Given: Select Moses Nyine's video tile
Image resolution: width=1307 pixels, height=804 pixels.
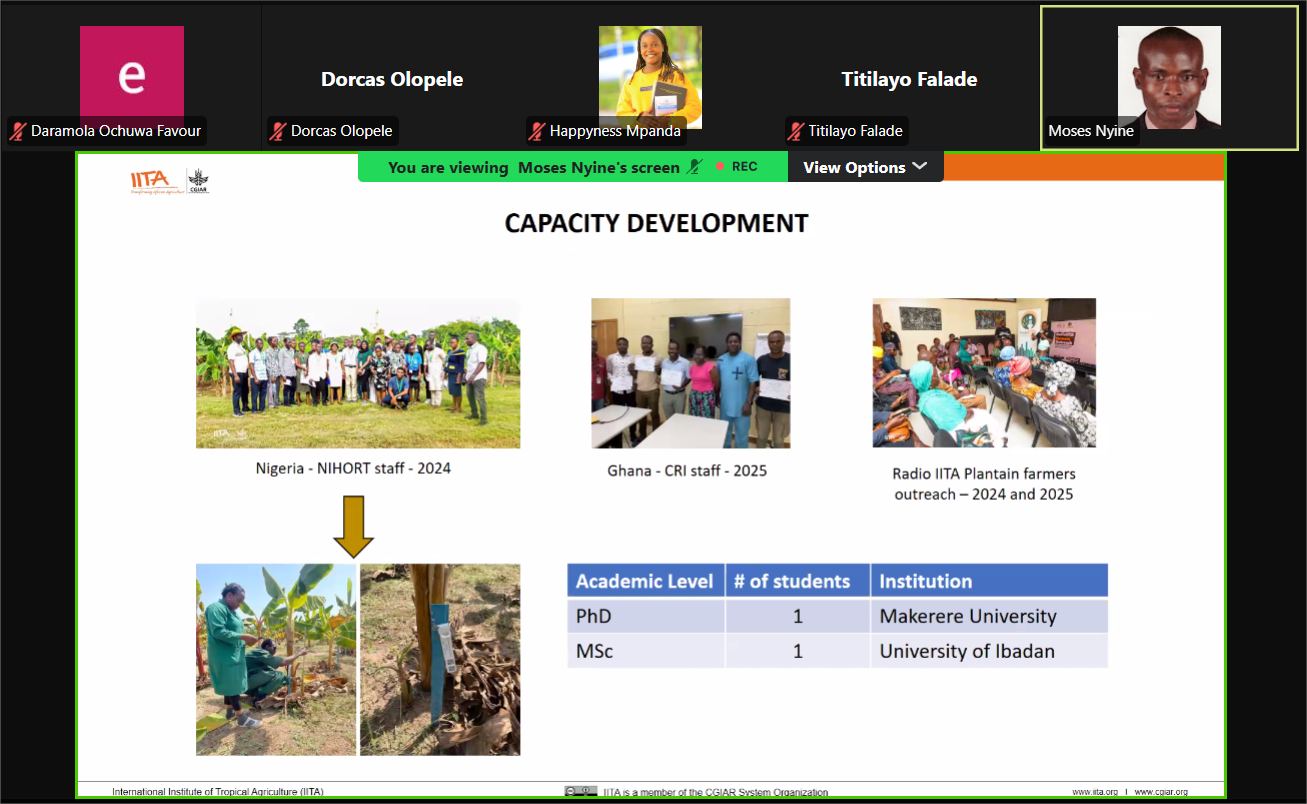Looking at the screenshot, I should (x=1169, y=78).
